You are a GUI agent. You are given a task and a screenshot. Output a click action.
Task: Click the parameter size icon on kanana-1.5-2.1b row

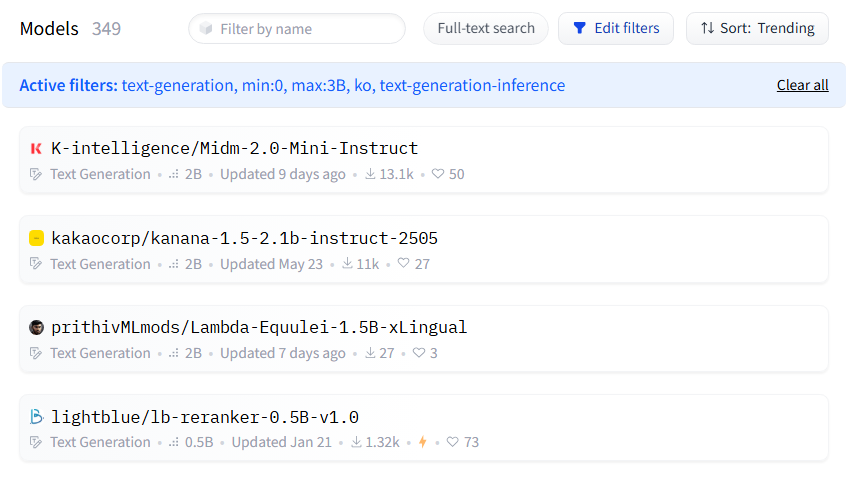tap(174, 264)
